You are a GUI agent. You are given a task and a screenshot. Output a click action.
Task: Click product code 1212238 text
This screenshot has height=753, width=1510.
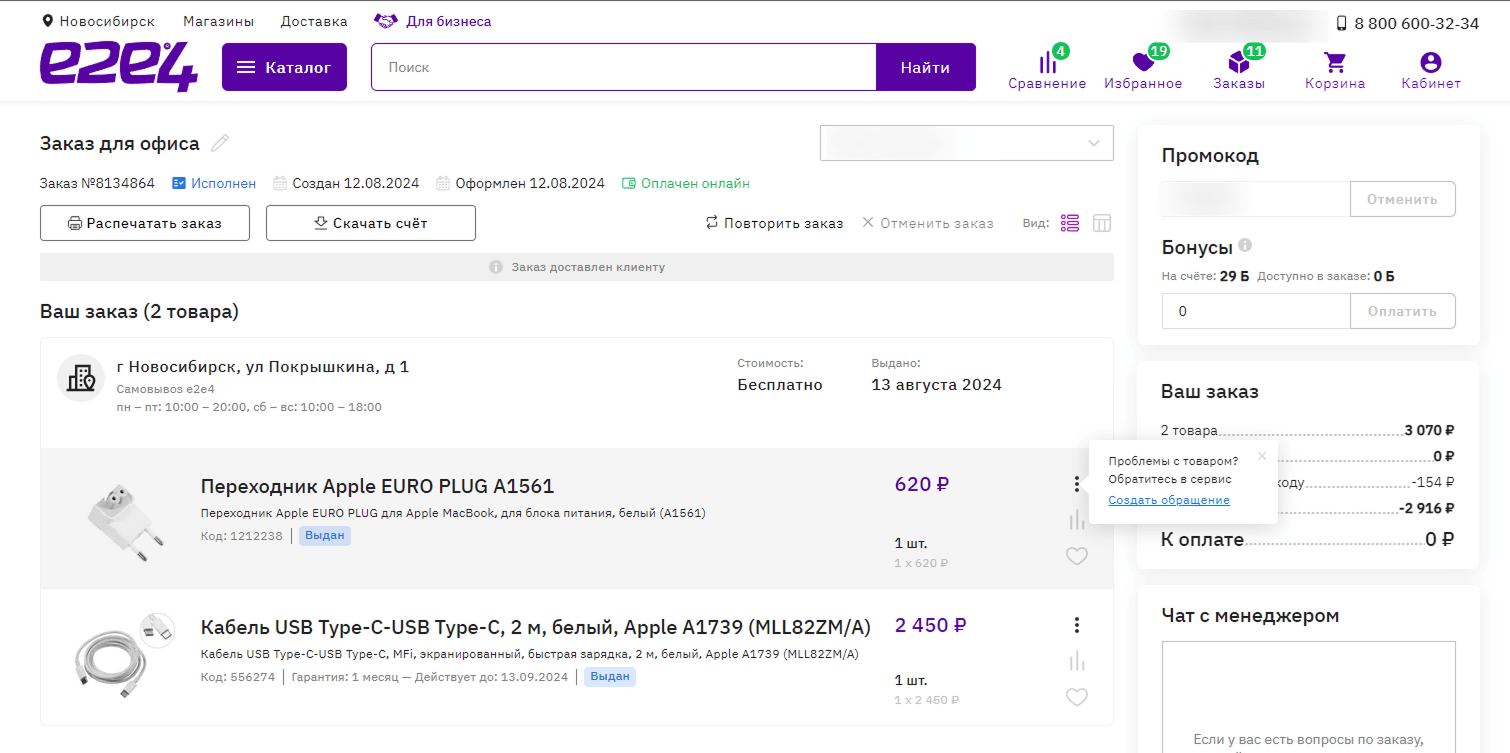point(242,536)
